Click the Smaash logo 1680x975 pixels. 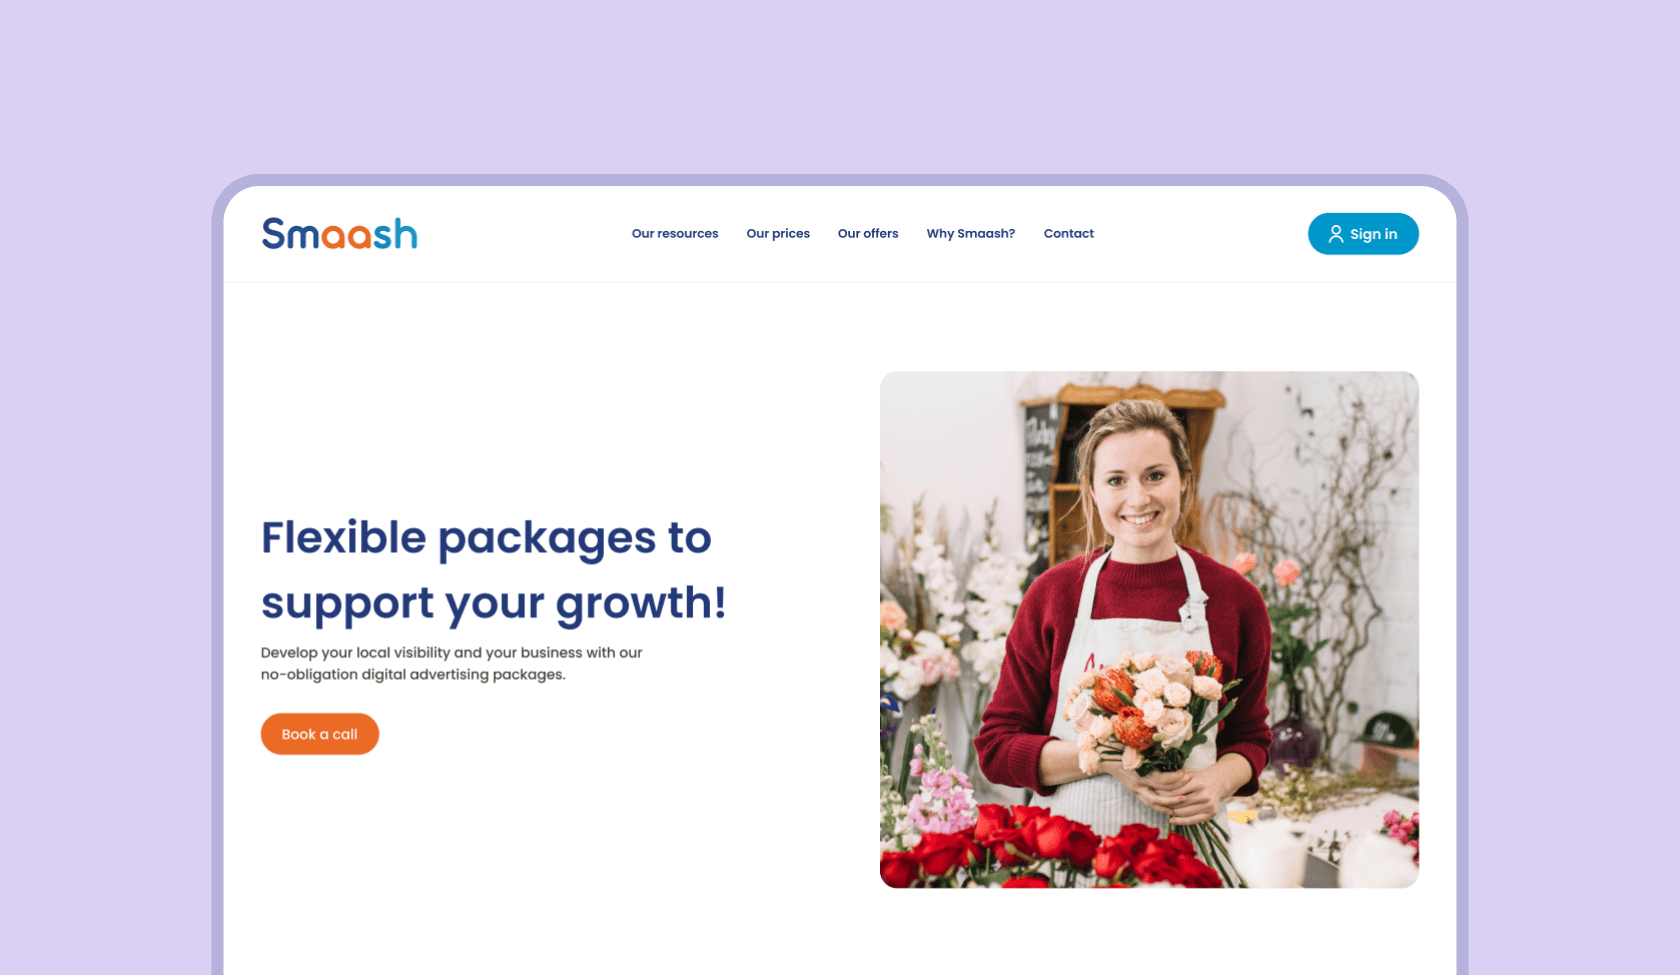(x=339, y=234)
